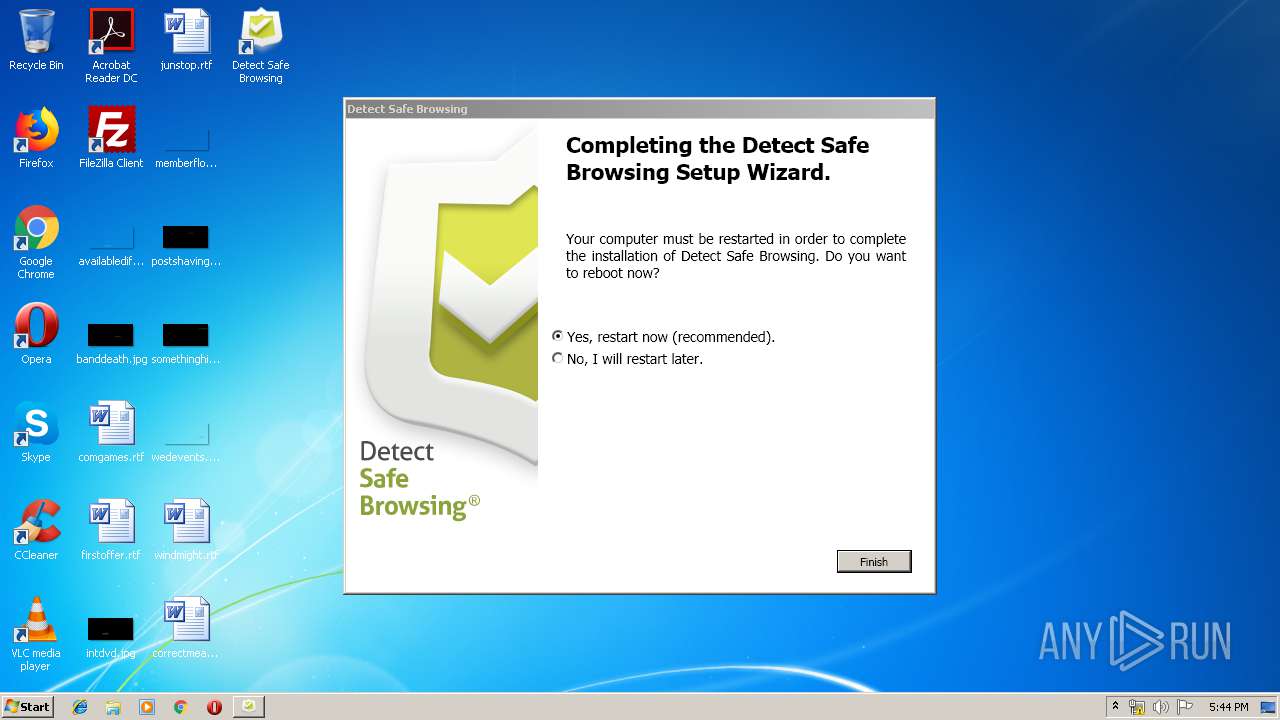
Task: Click 'Completing the Detect Safe Browsing Setup Wizard' heading
Action: (x=717, y=159)
